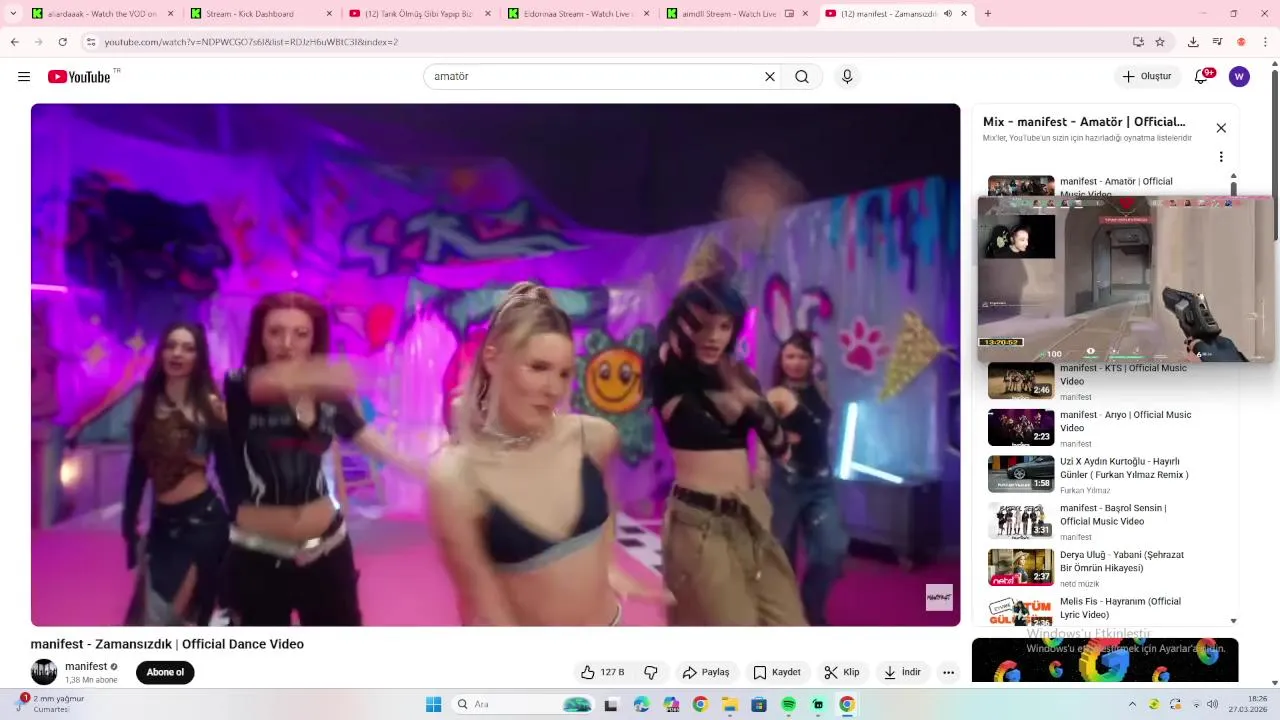Viewport: 1280px width, 720px height.
Task: Open Spotify from the taskbar
Action: pos(788,704)
